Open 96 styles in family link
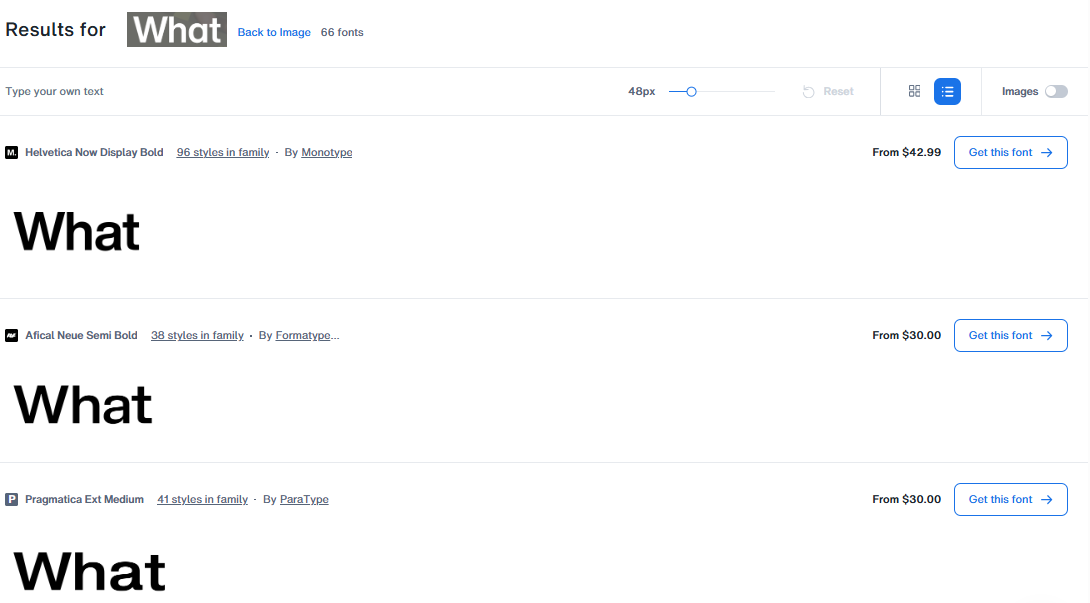 click(x=222, y=152)
